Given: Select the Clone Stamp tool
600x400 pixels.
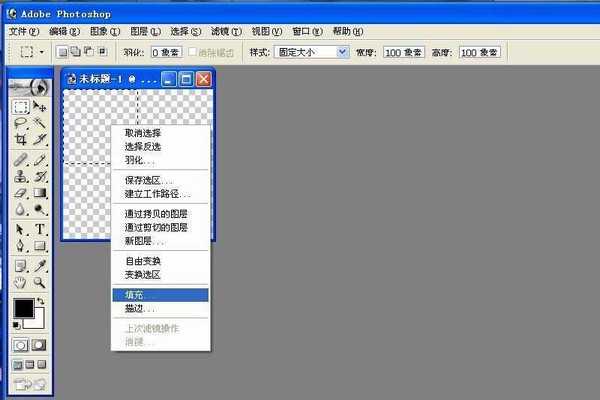Looking at the screenshot, I should (x=21, y=176).
